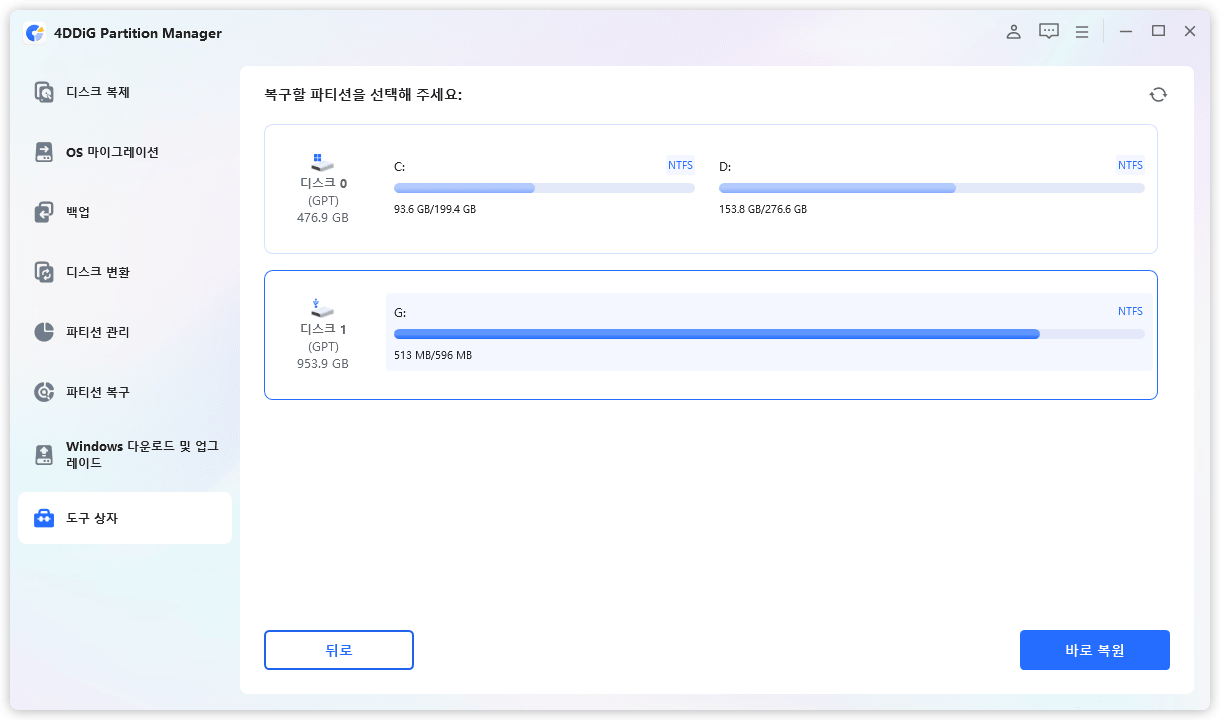Click the NTFS label on drive G:
The height and width of the screenshot is (720, 1220).
tap(1129, 310)
